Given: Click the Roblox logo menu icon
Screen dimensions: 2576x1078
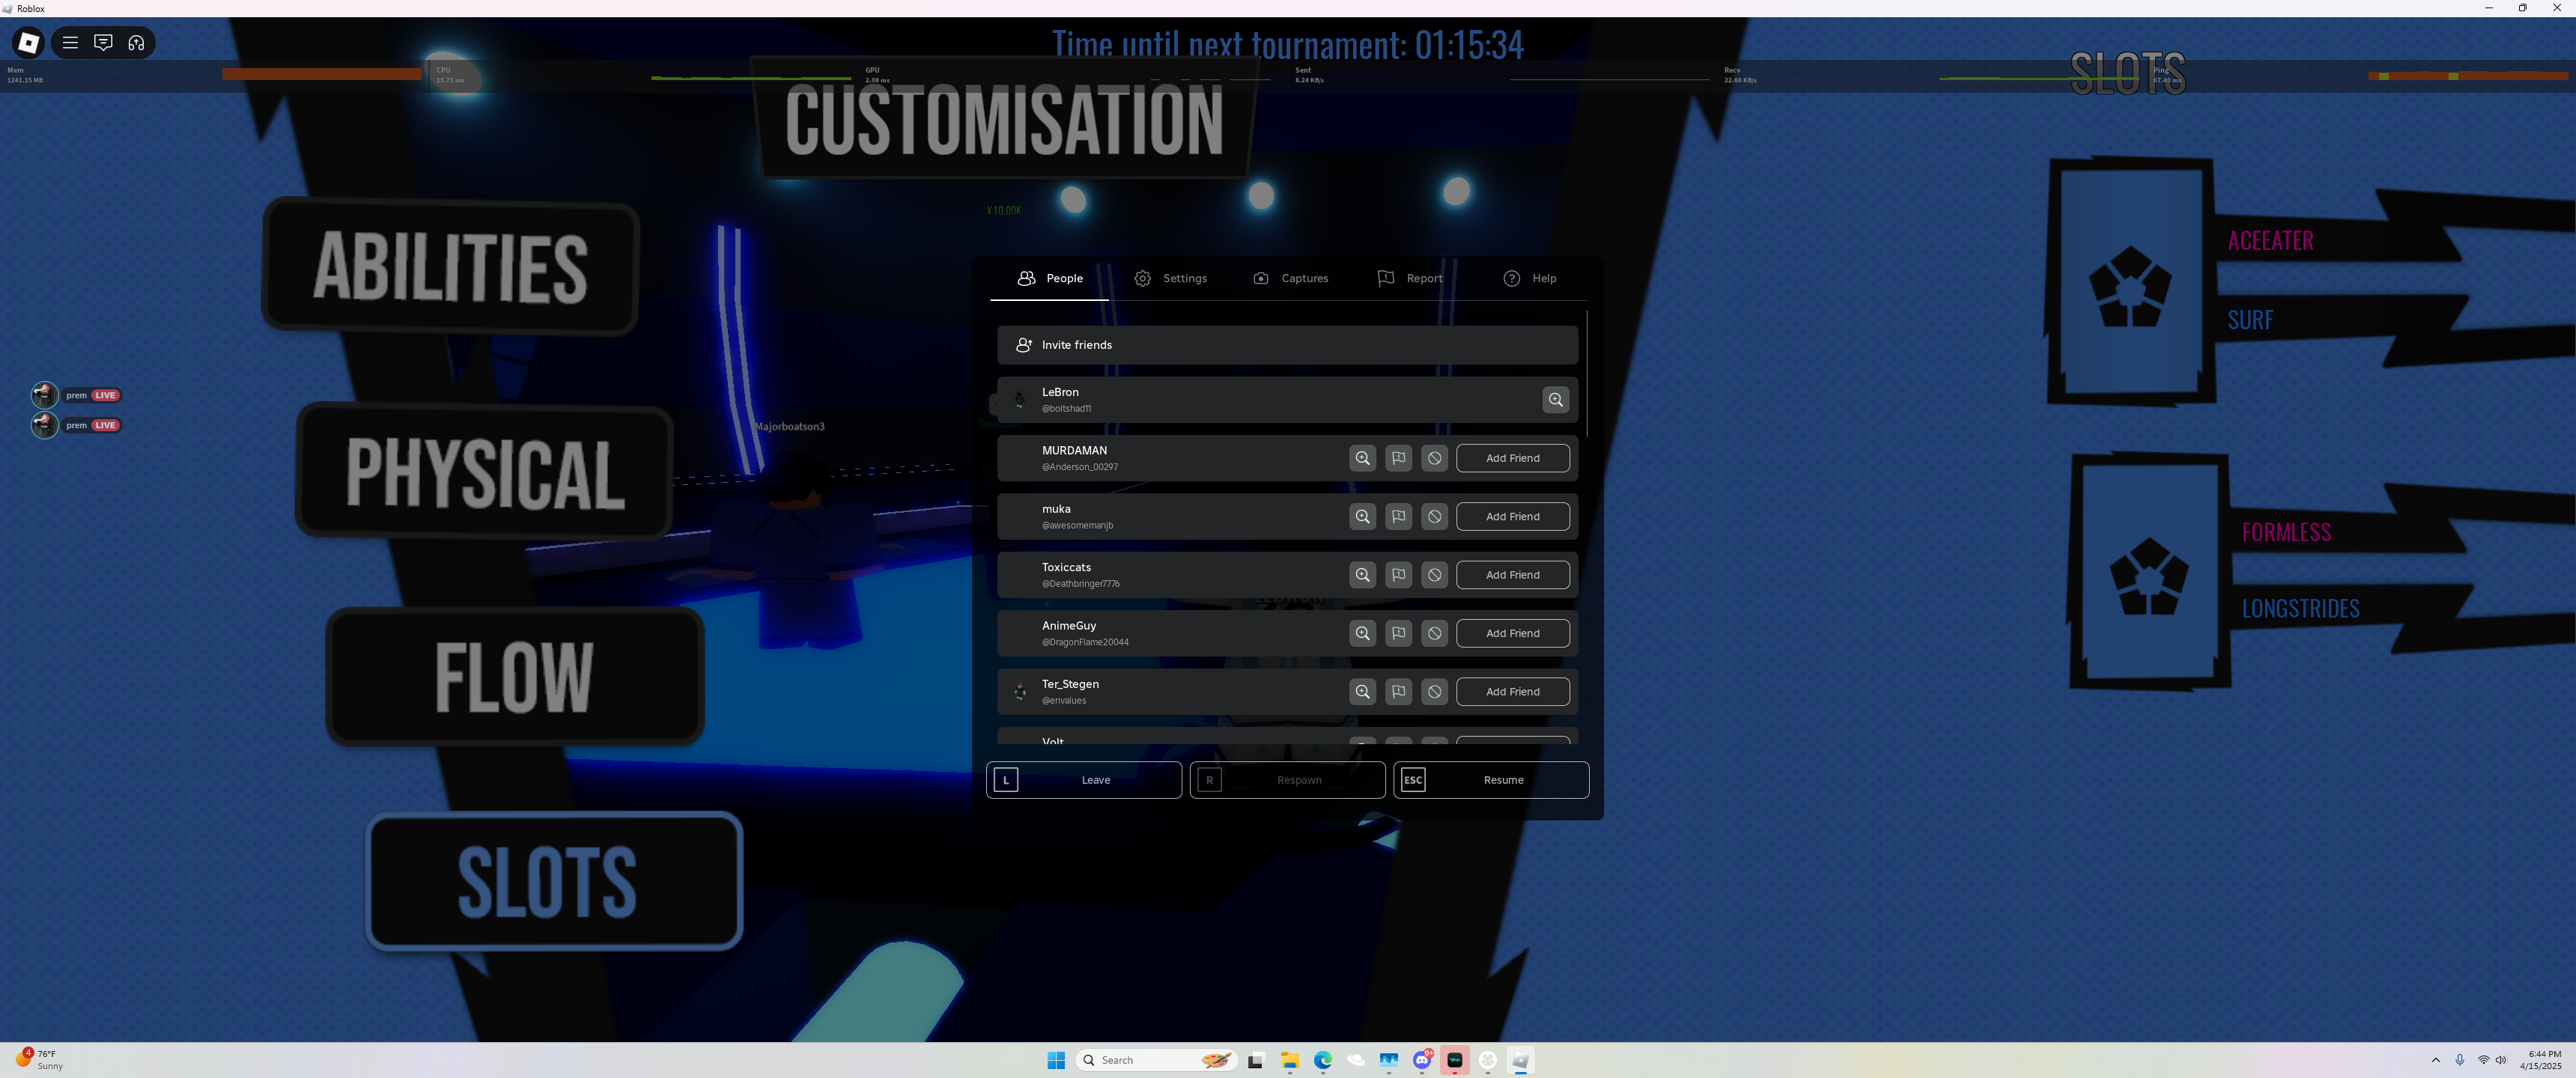Looking at the screenshot, I should click(28, 42).
